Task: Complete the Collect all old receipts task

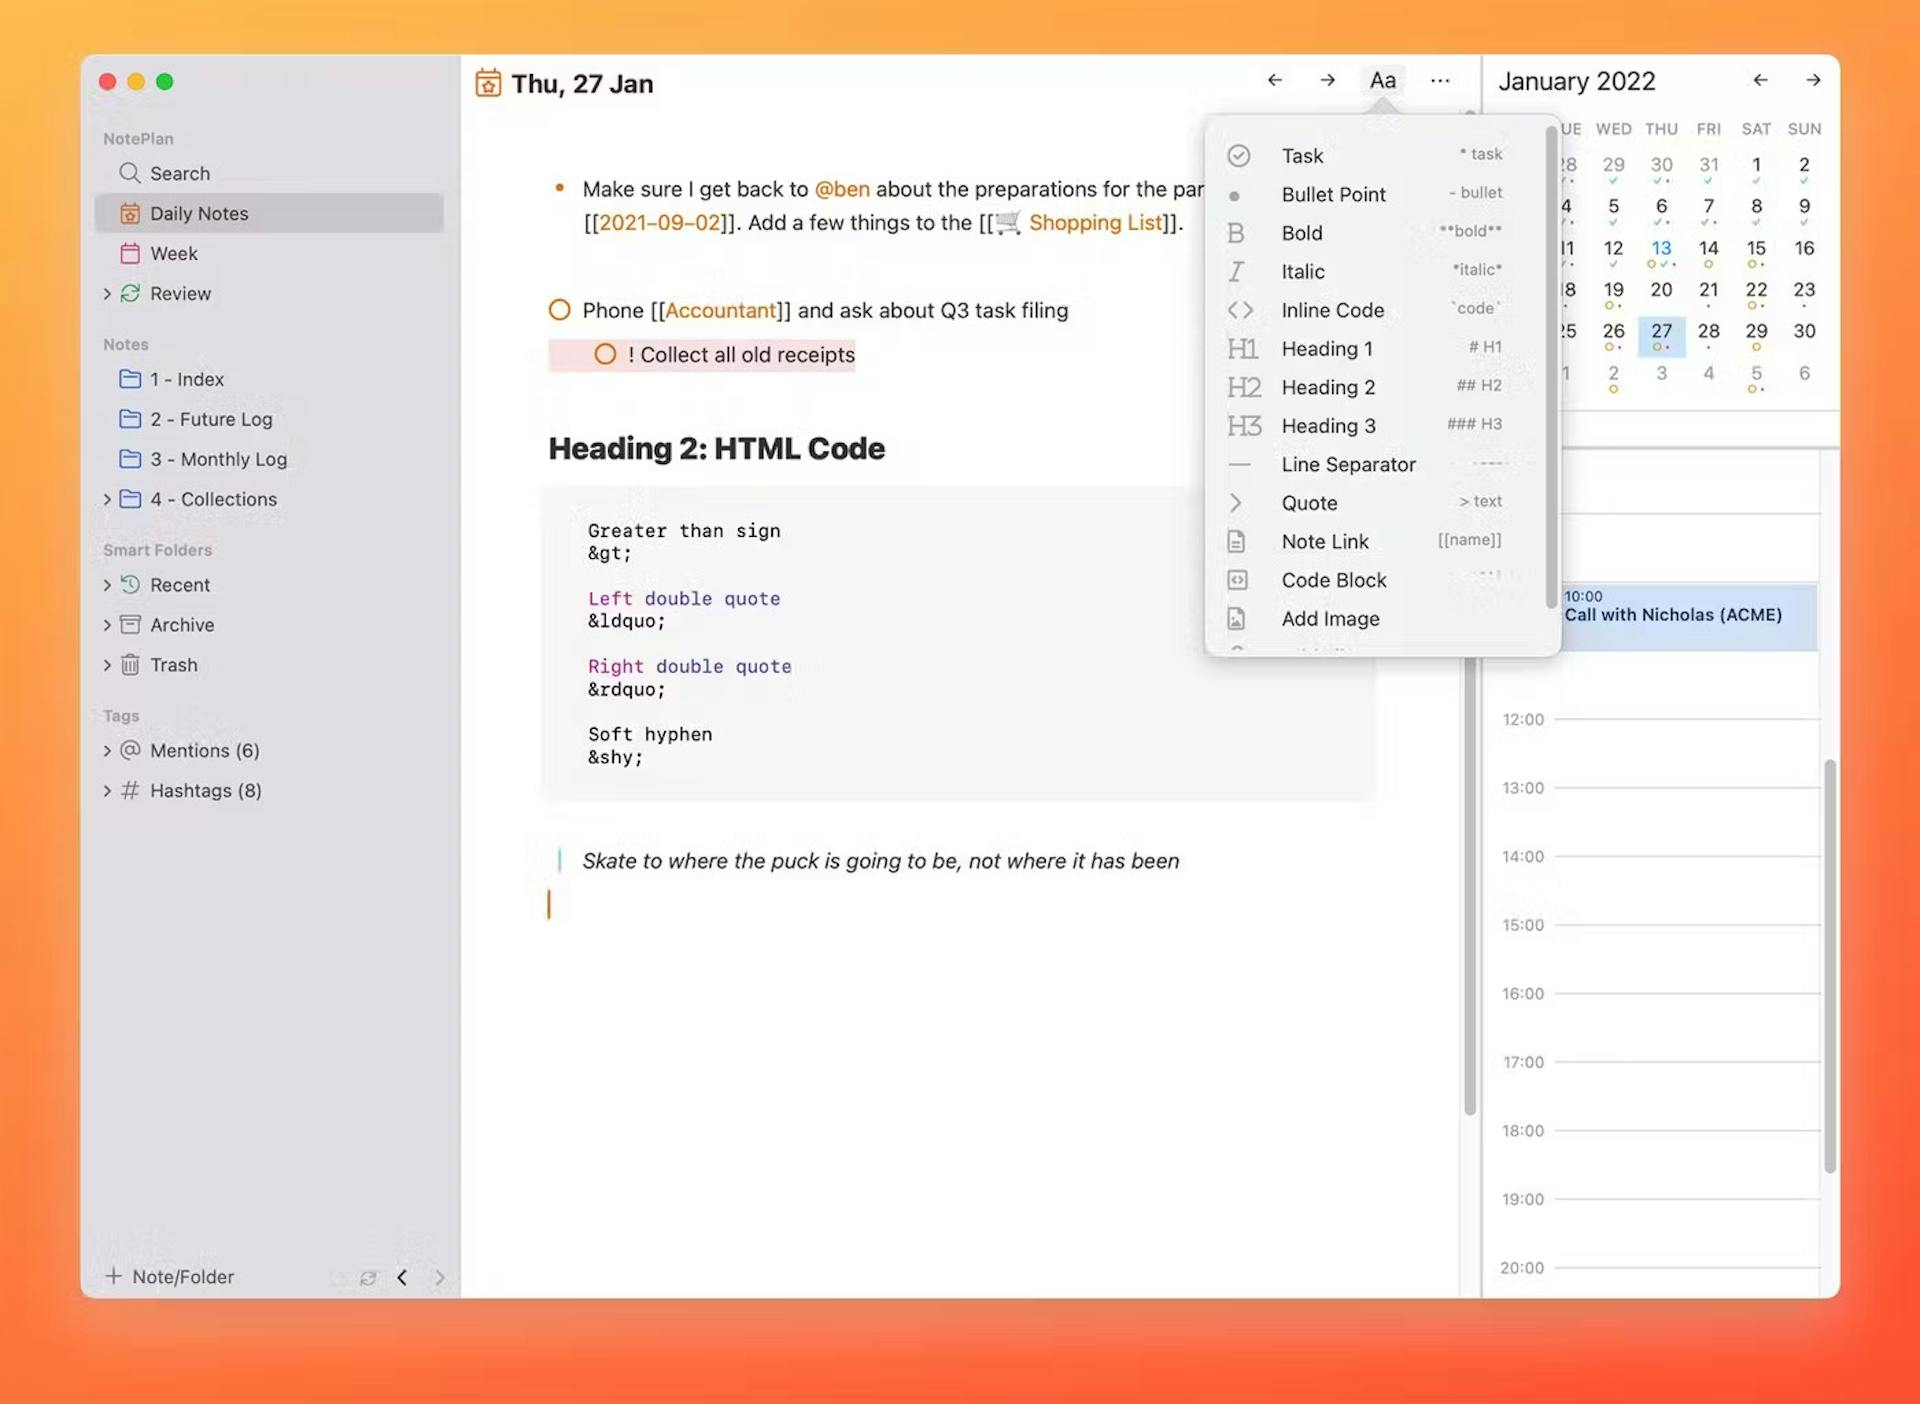Action: [x=606, y=355]
